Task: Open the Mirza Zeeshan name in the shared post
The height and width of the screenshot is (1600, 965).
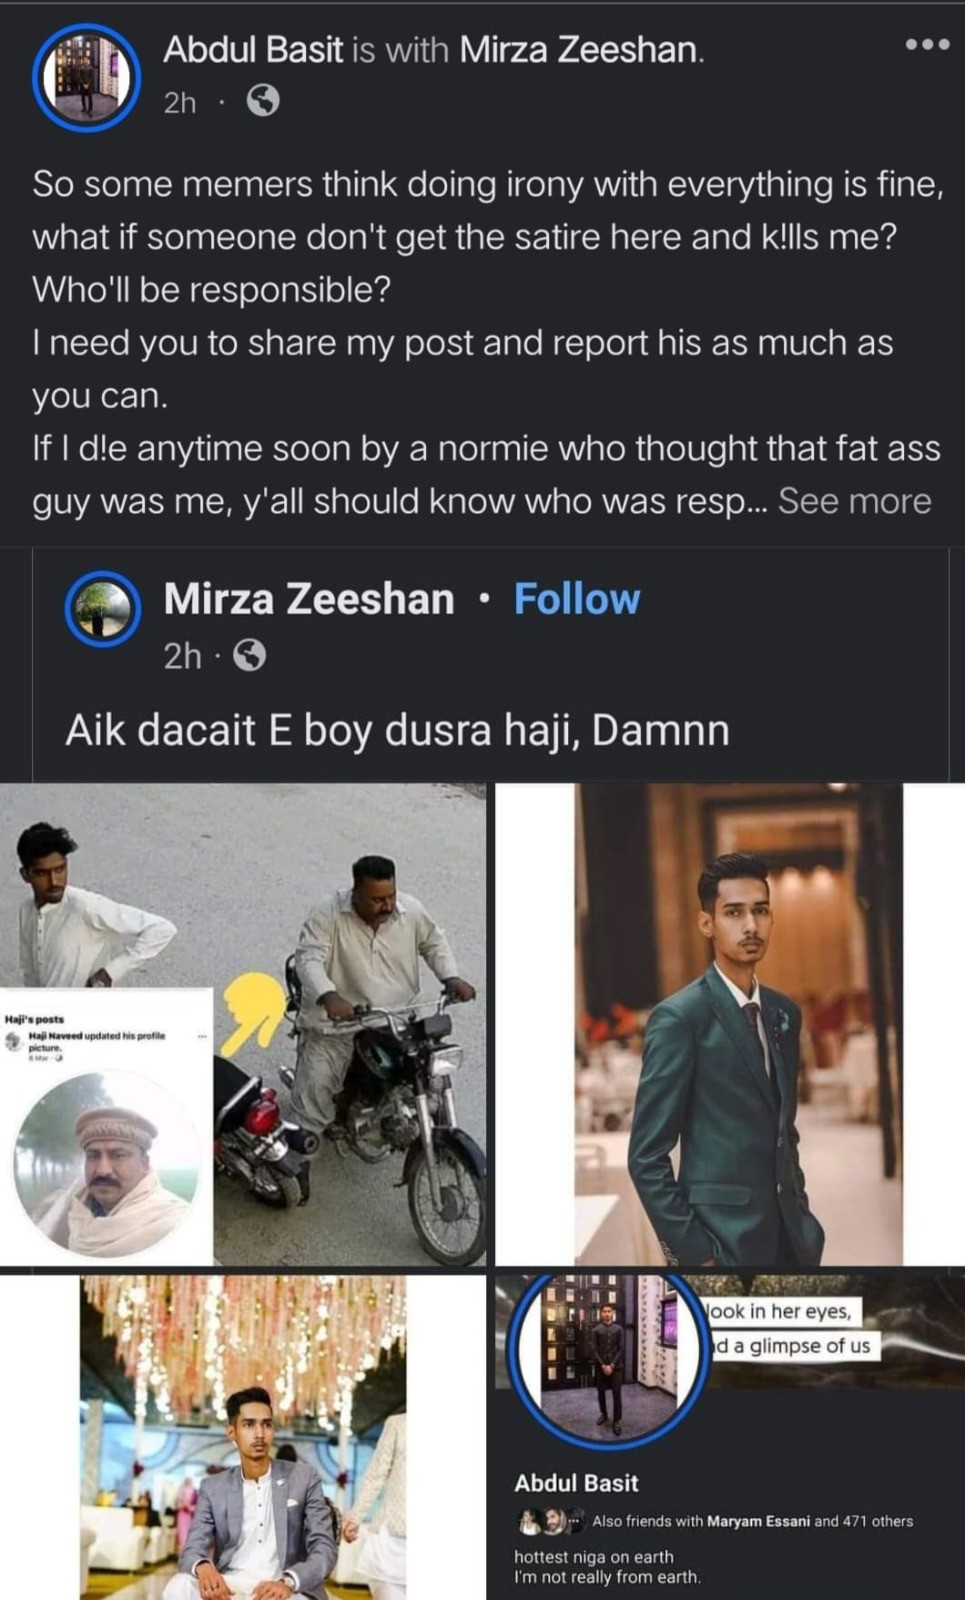Action: [x=309, y=599]
